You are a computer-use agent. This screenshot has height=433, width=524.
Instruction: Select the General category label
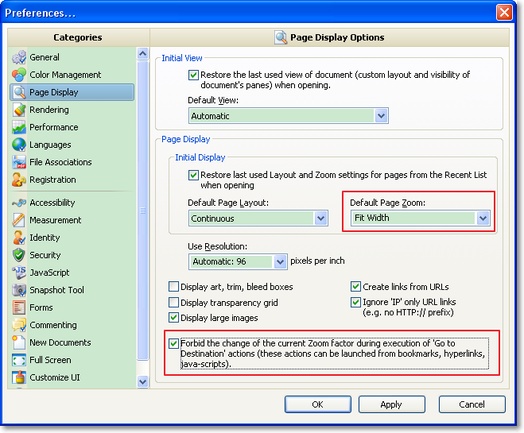point(44,57)
